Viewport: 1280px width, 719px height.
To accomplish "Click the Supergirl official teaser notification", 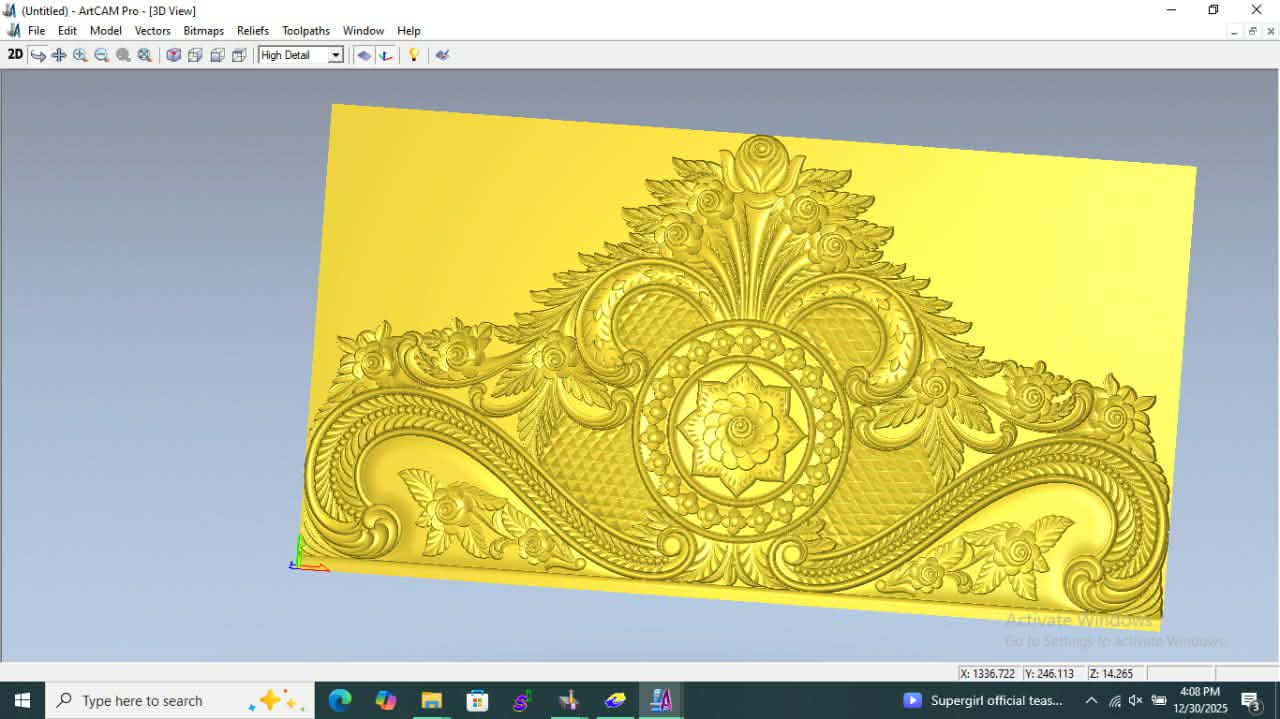I will (x=983, y=700).
